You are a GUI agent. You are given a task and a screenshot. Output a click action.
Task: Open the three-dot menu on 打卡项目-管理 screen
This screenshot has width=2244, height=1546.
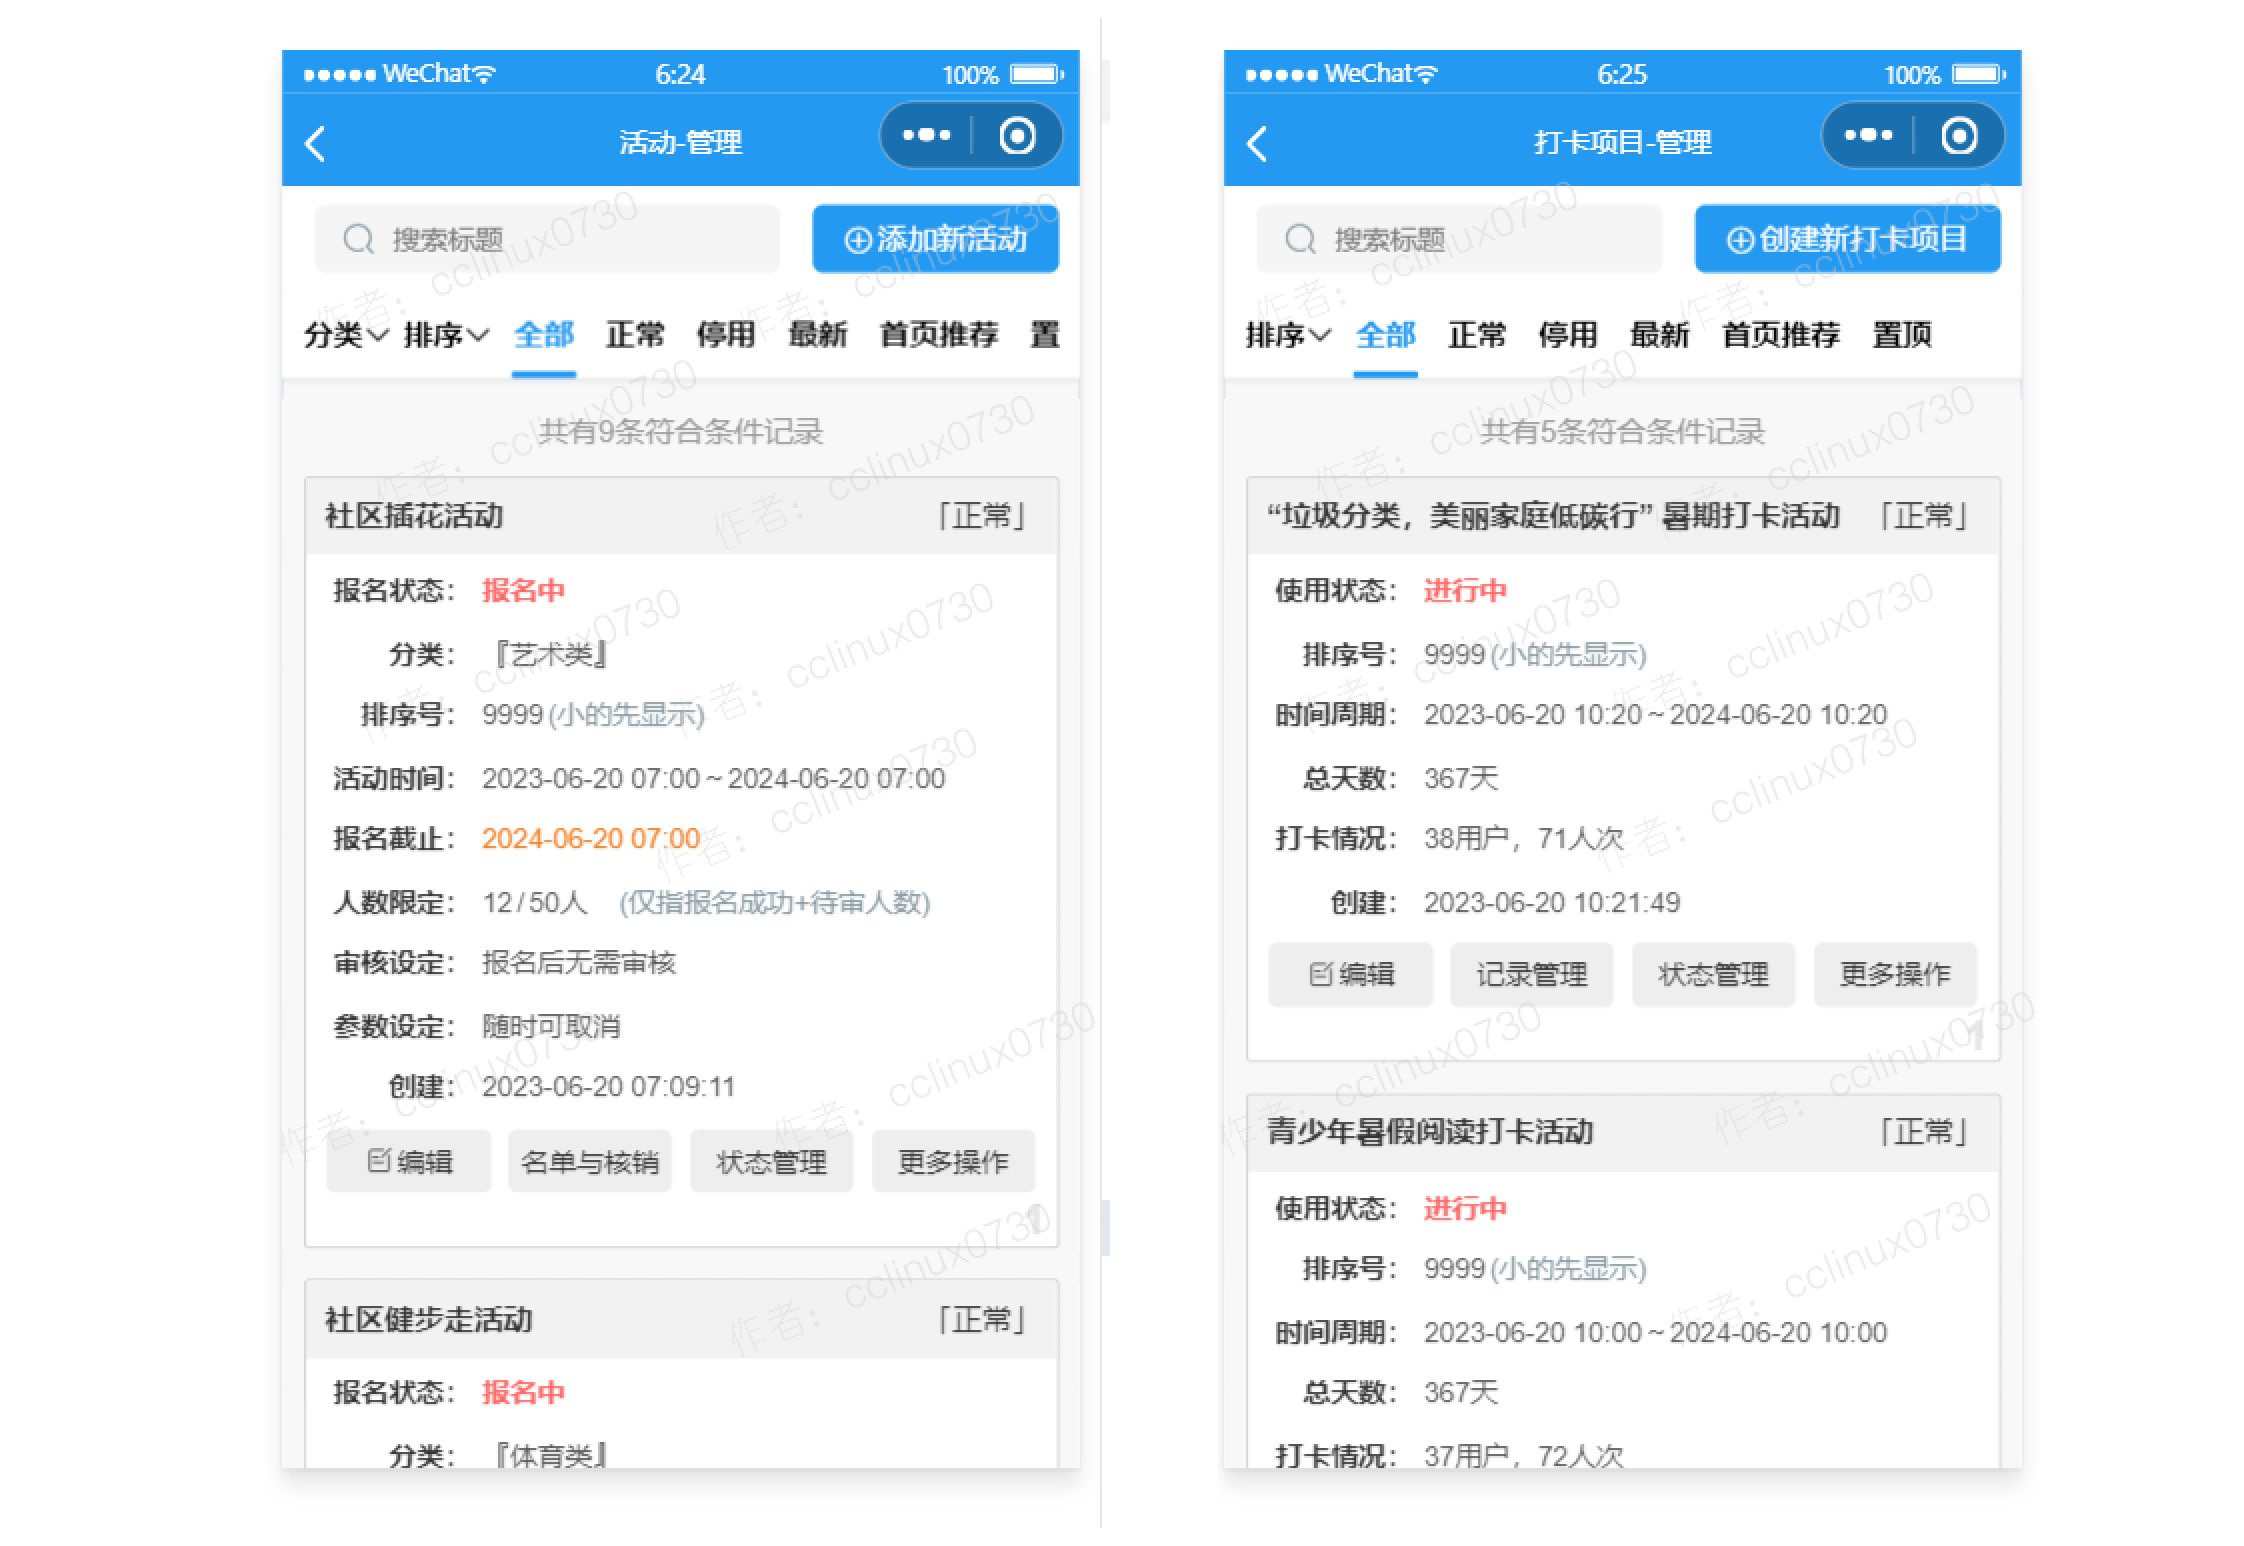click(1868, 135)
